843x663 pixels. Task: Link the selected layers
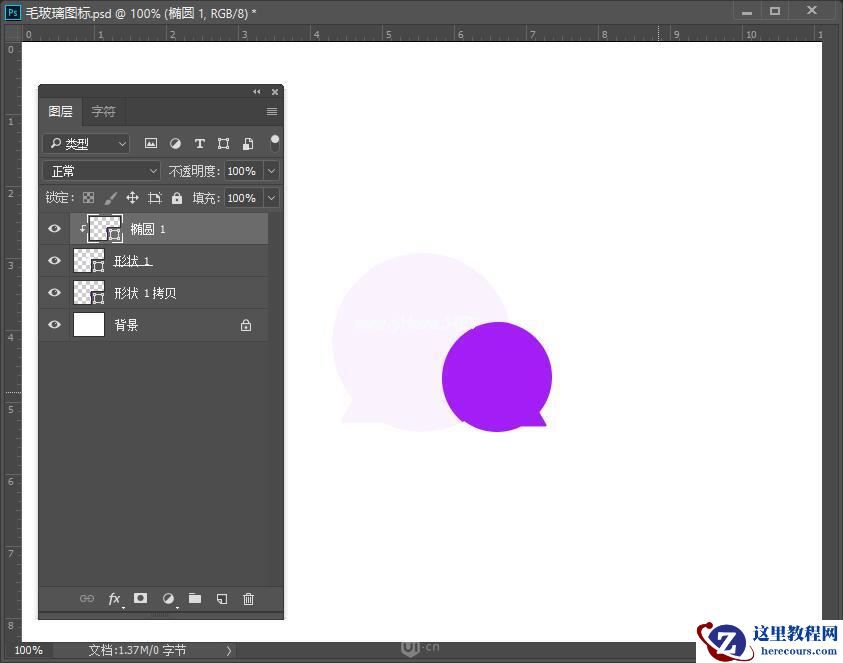(x=87, y=599)
